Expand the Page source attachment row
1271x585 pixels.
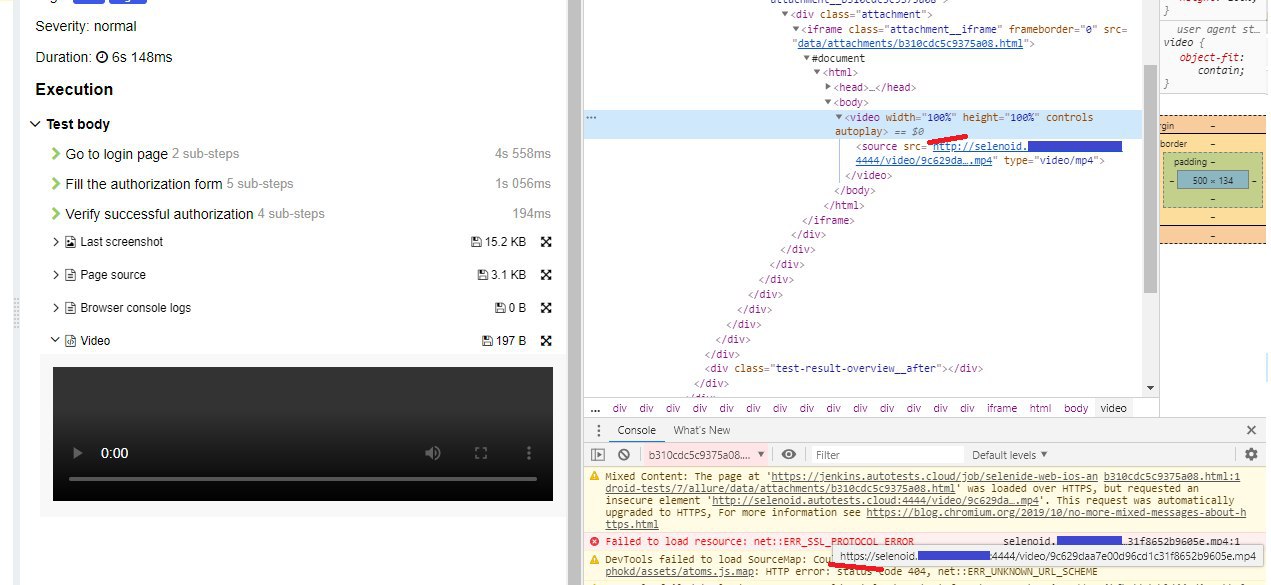(56, 275)
